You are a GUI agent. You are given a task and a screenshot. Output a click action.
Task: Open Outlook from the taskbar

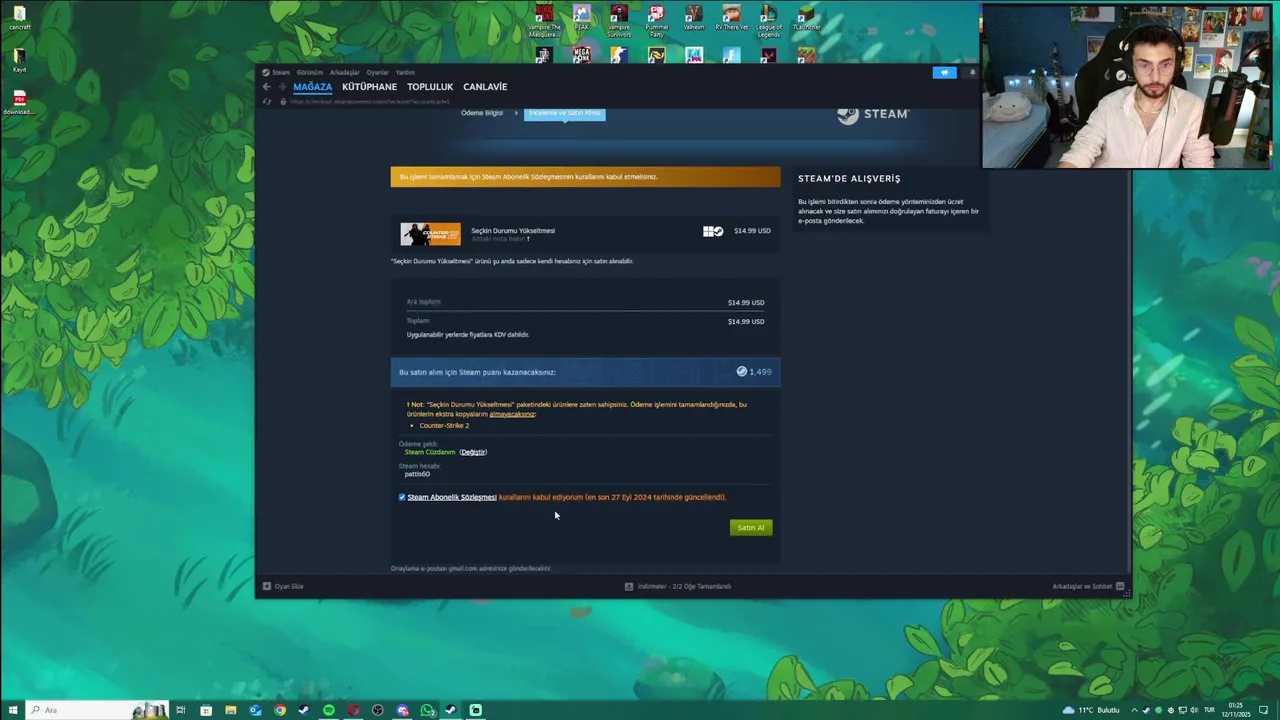point(255,710)
